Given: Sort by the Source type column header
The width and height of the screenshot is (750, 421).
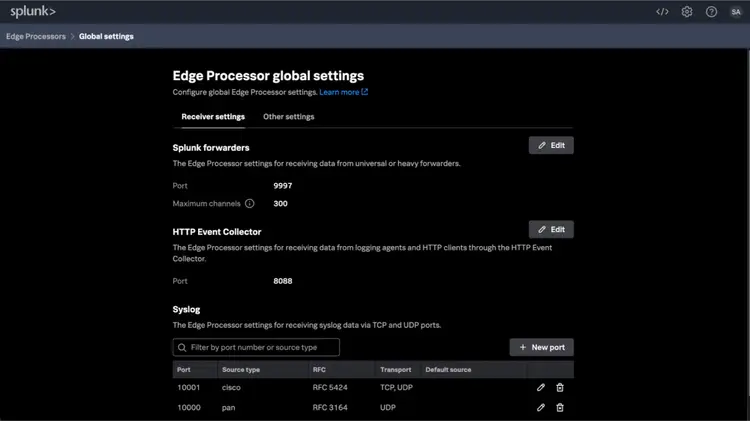Looking at the screenshot, I should pos(241,370).
